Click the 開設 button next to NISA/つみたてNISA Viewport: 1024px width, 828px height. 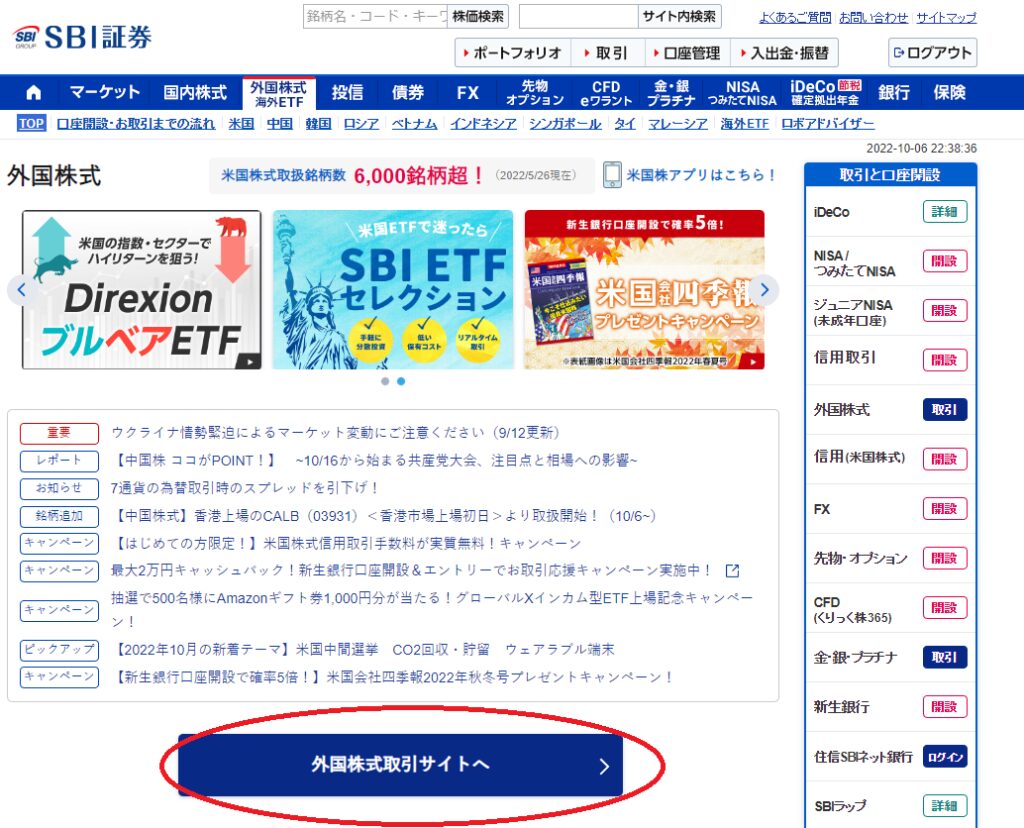point(944,261)
